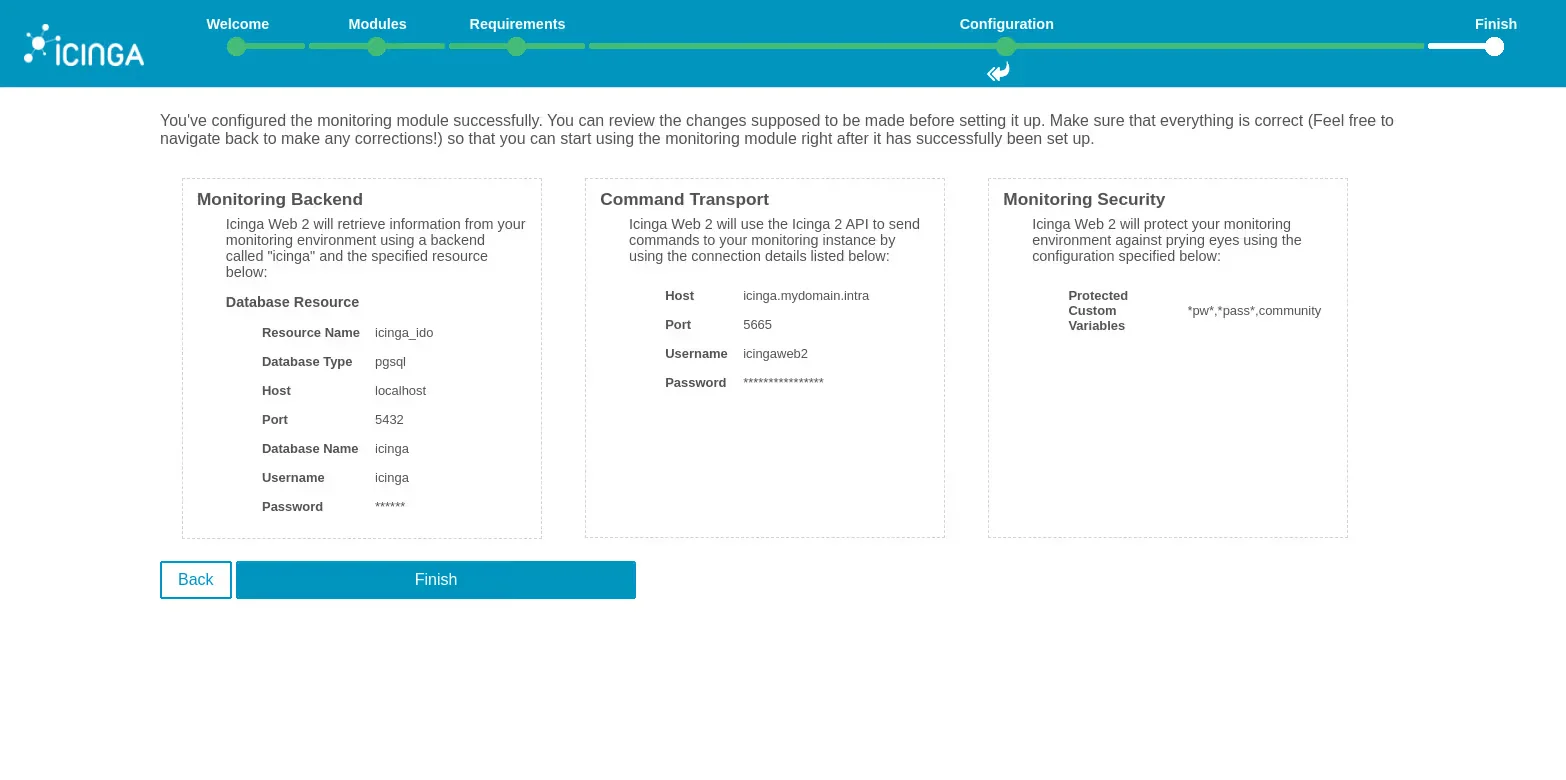Click the Monitoring Backend panel heading

(x=280, y=199)
